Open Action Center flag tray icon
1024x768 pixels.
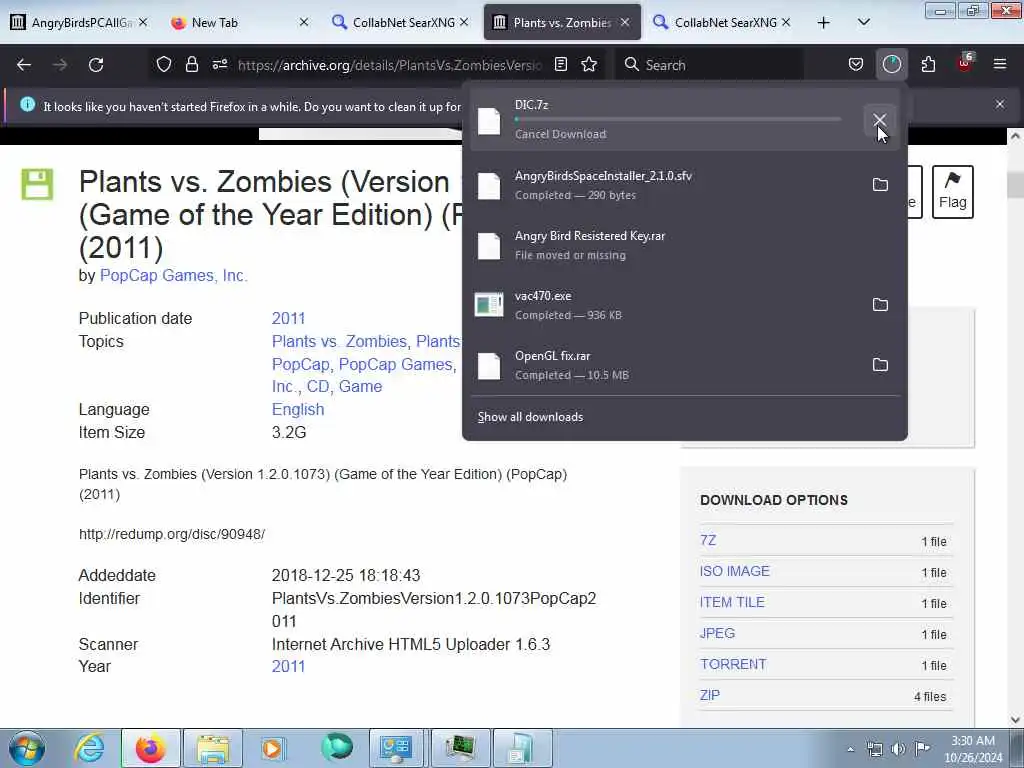(x=922, y=749)
